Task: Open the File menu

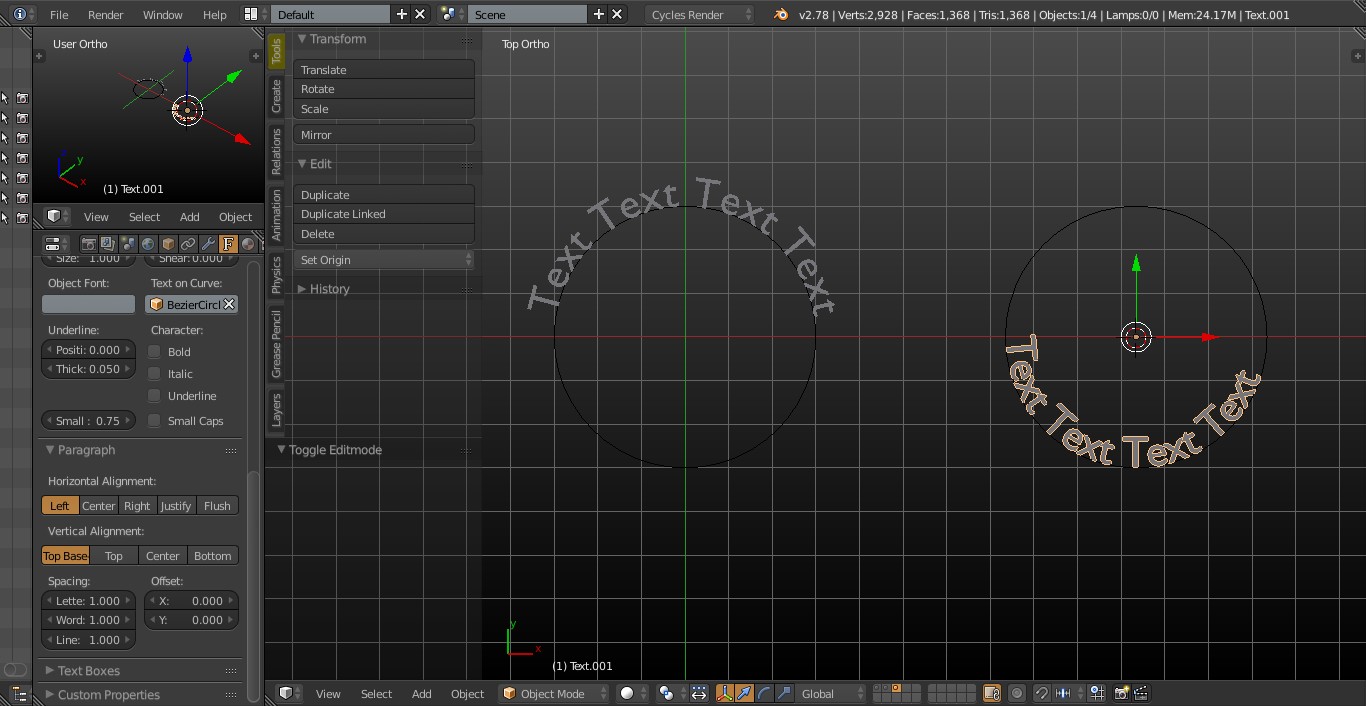Action: 59,14
